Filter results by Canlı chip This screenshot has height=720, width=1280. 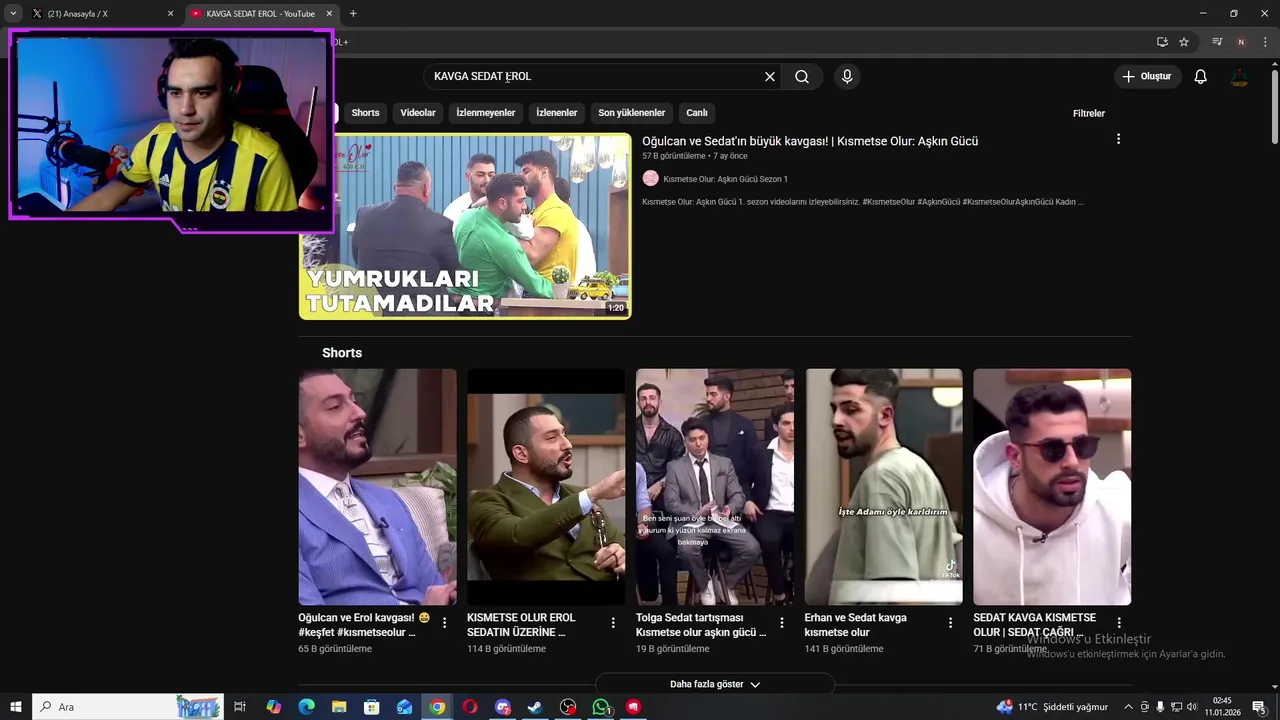[x=697, y=113]
